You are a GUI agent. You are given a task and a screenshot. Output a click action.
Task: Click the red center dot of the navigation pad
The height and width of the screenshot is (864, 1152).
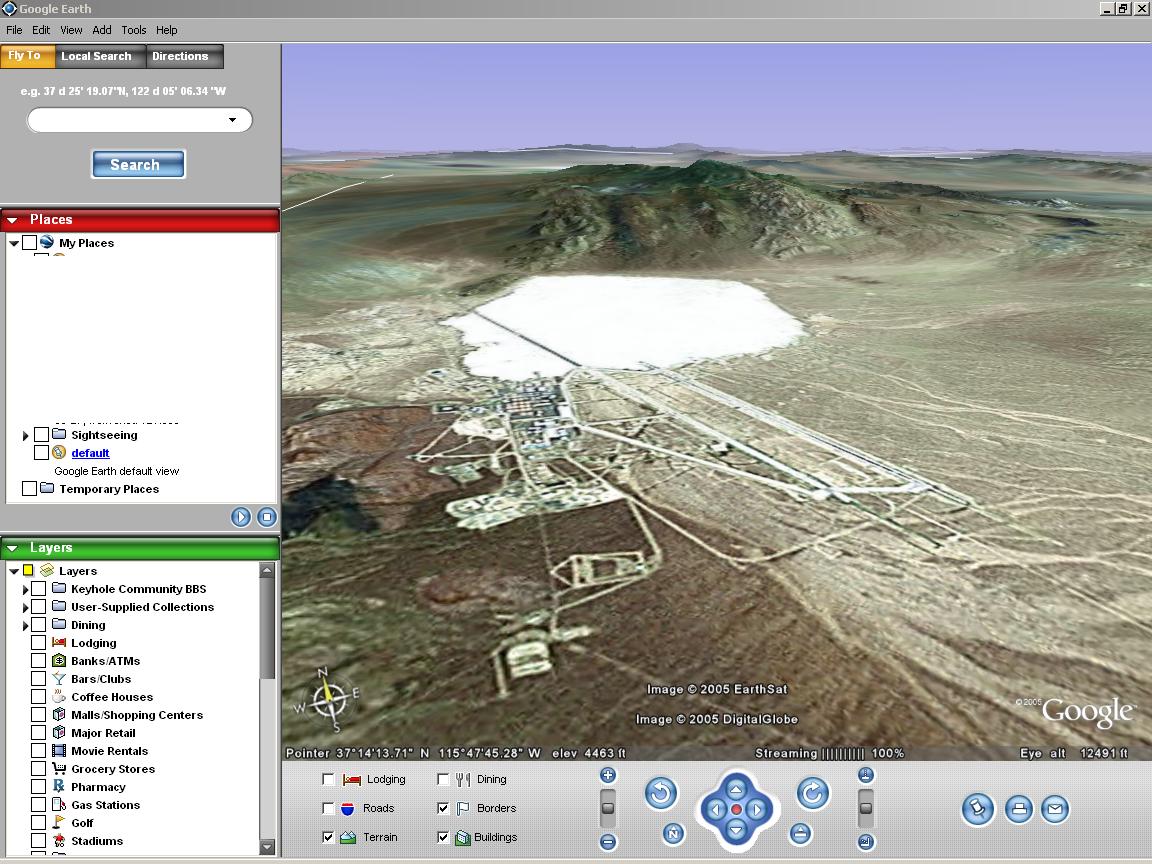tap(736, 810)
